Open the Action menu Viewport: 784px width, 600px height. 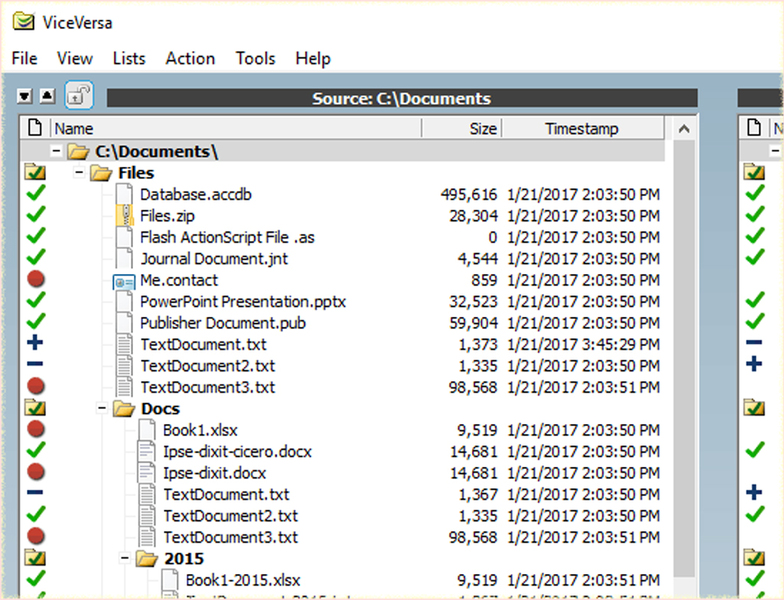click(190, 58)
